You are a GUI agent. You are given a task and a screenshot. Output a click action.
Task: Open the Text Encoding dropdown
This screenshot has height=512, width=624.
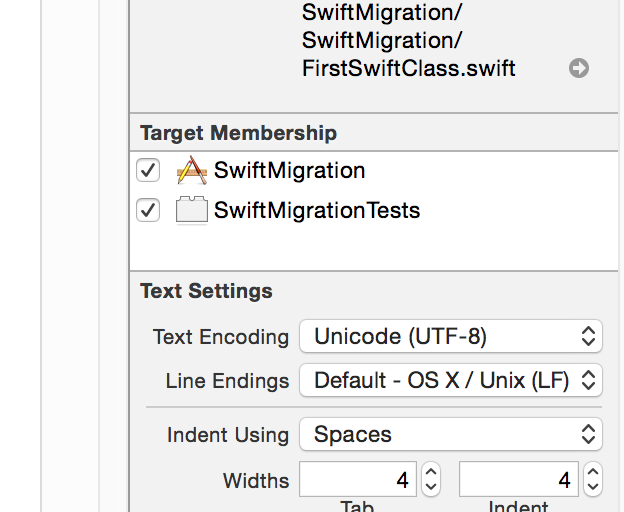point(450,337)
